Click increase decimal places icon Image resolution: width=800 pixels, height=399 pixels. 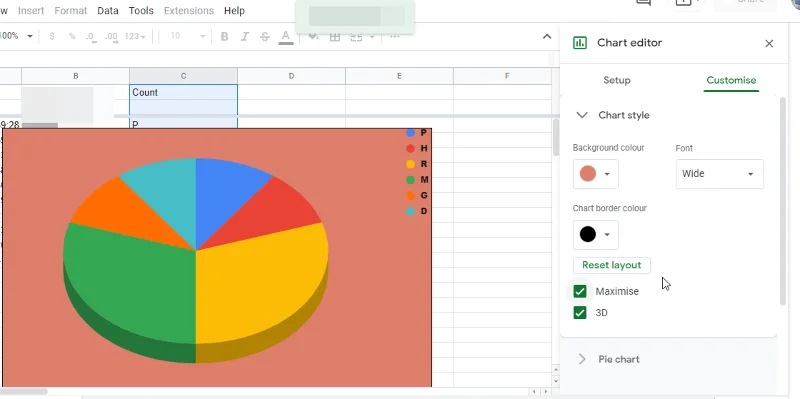pyautogui.click(x=111, y=37)
